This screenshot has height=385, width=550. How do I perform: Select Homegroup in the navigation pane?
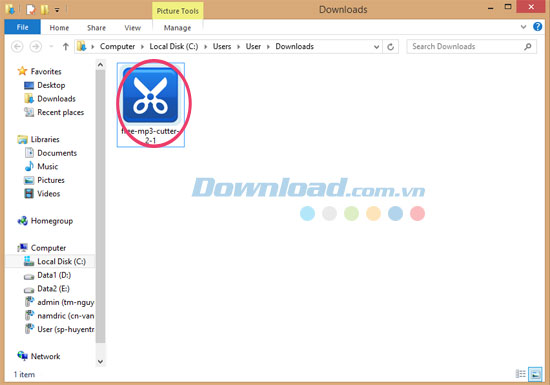click(x=52, y=221)
